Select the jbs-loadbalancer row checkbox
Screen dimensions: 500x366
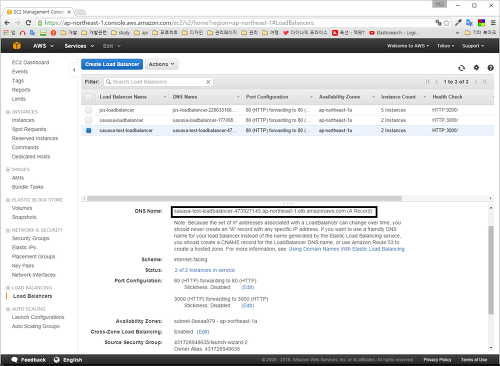coord(88,110)
